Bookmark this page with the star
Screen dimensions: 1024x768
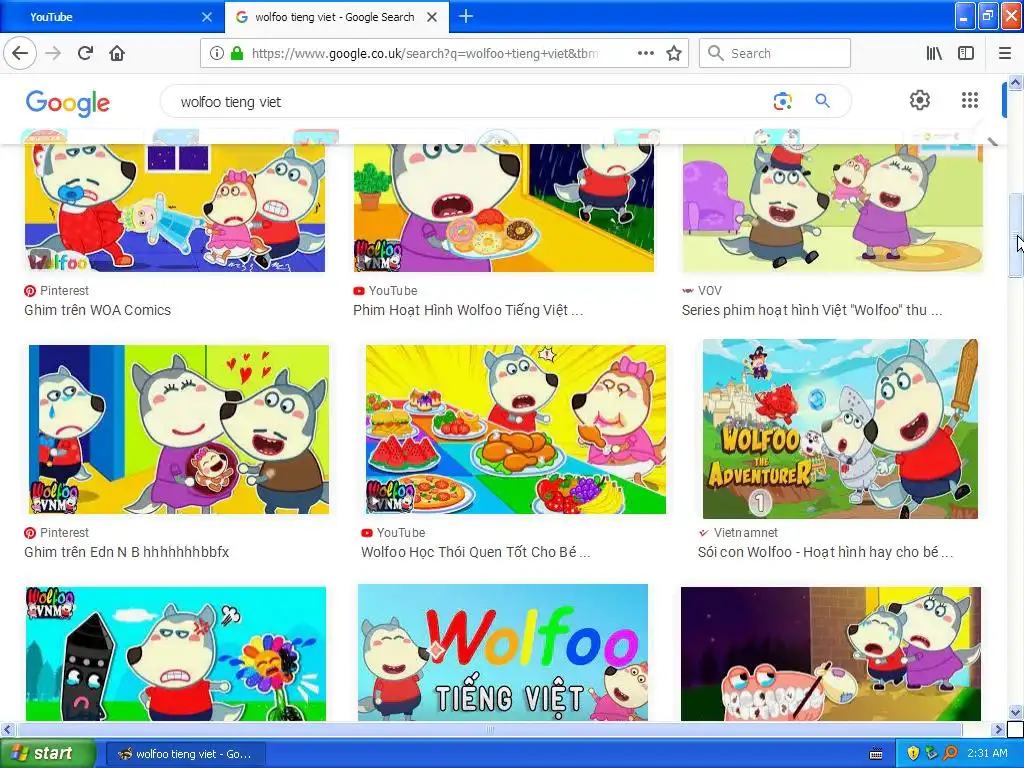(x=674, y=53)
